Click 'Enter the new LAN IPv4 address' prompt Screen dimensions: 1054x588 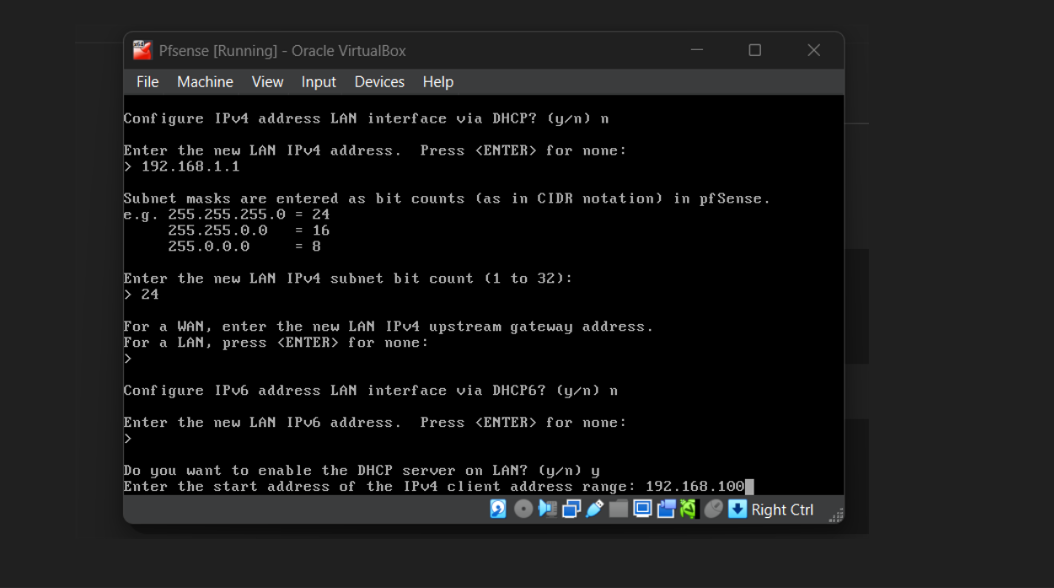[375, 151]
